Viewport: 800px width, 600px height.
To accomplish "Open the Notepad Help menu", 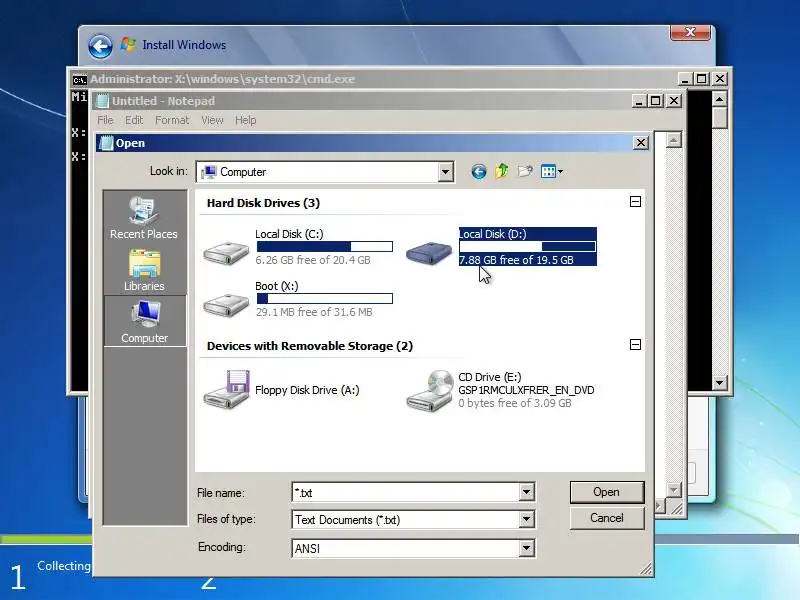I will point(245,120).
